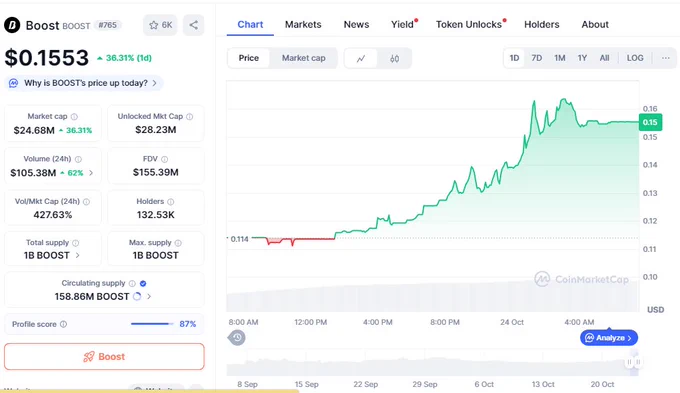The height and width of the screenshot is (393, 680).
Task: Open the Token Unlocks tab
Action: point(471,25)
